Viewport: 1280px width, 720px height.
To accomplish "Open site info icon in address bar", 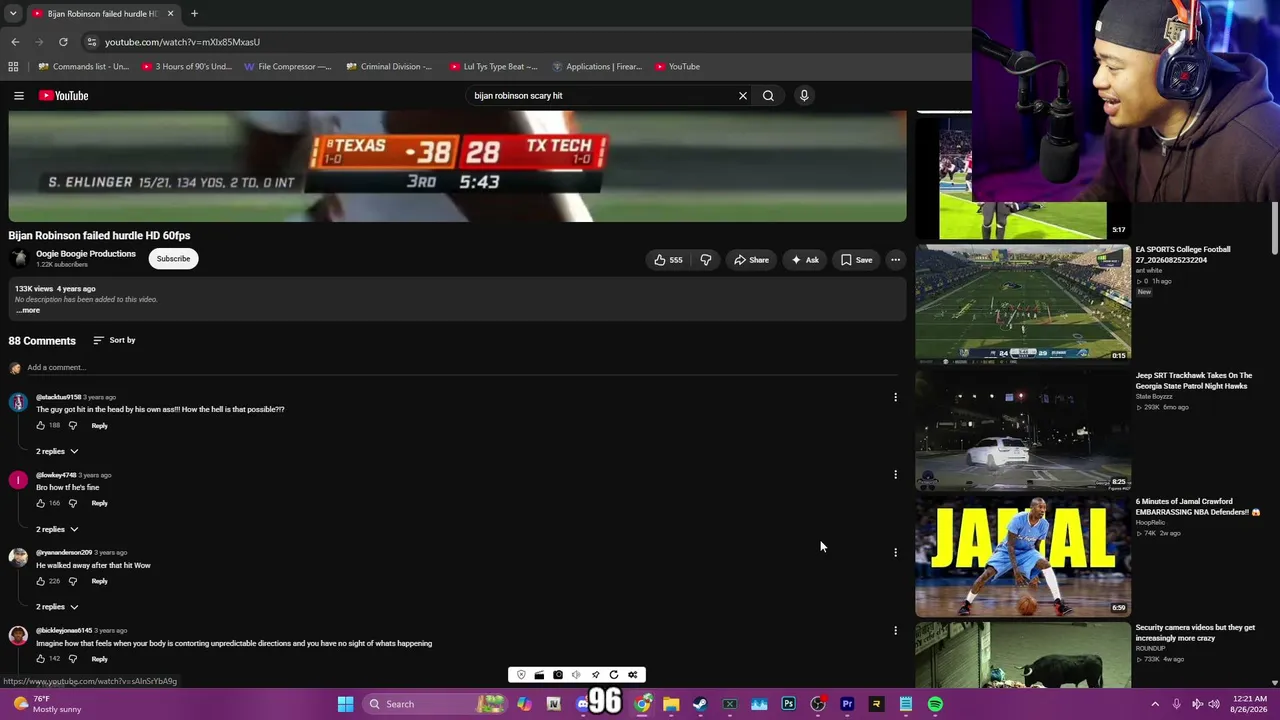I will (x=91, y=42).
